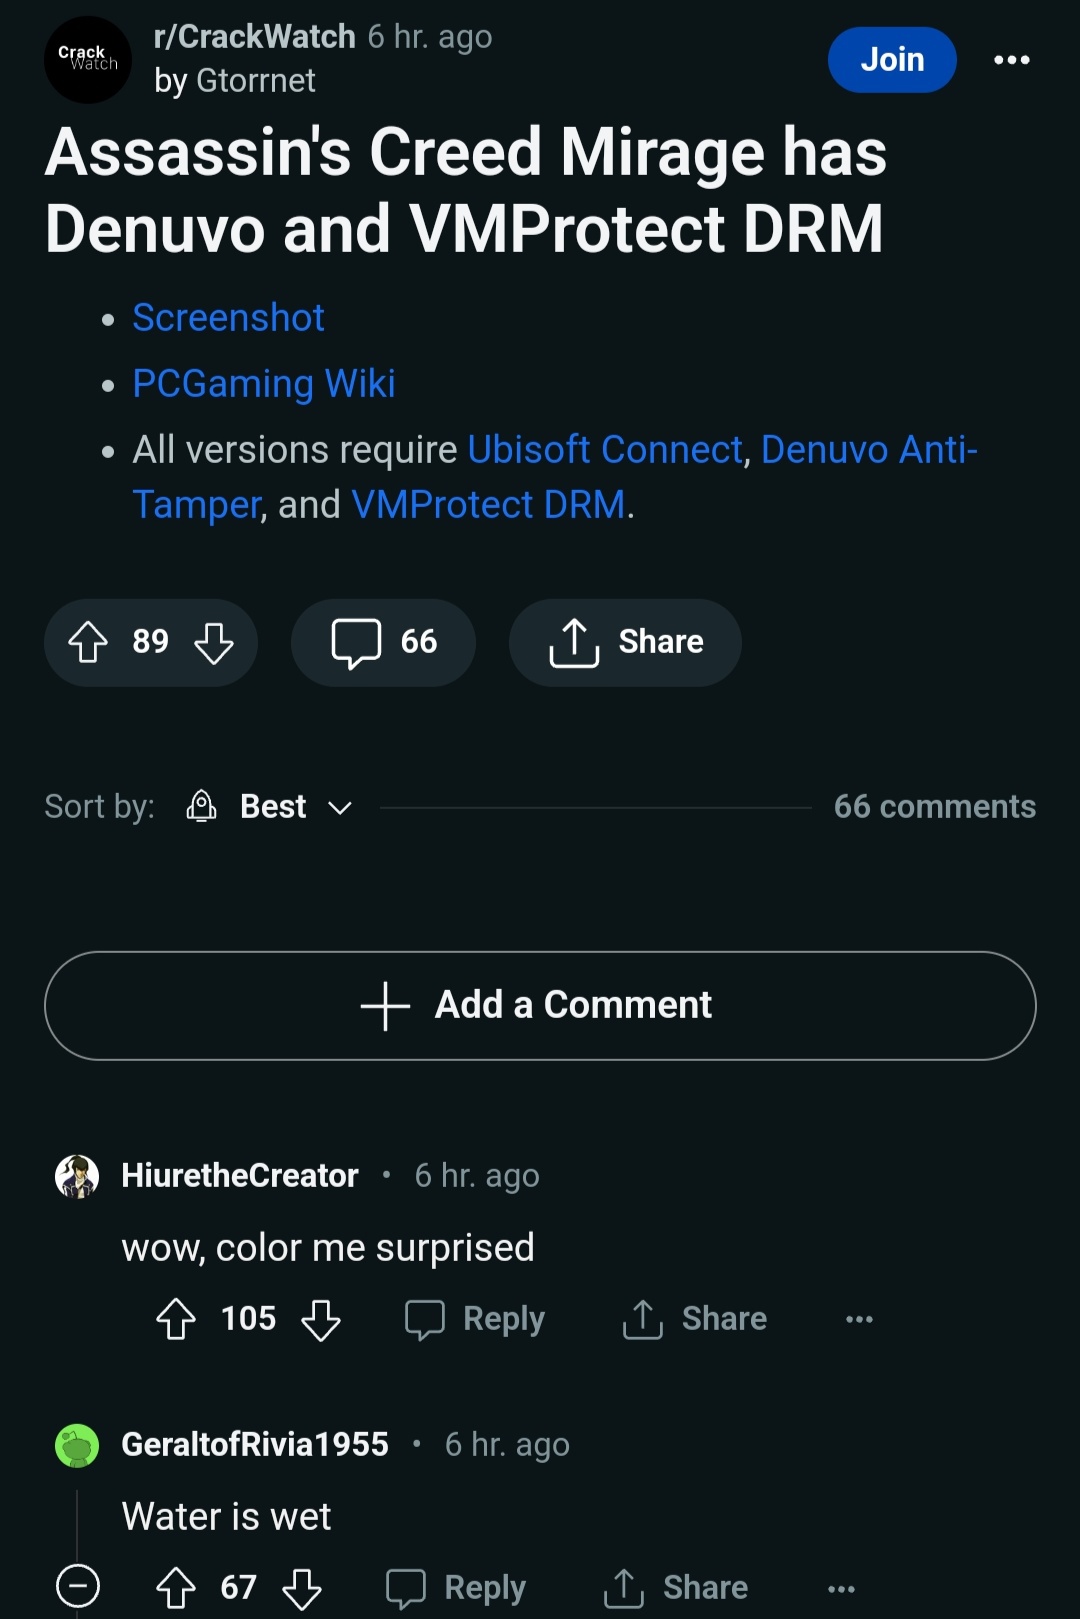Screen dimensions: 1080x1619
Task: Upvote the Assassin's Creed Mirage post
Action: pos(88,642)
